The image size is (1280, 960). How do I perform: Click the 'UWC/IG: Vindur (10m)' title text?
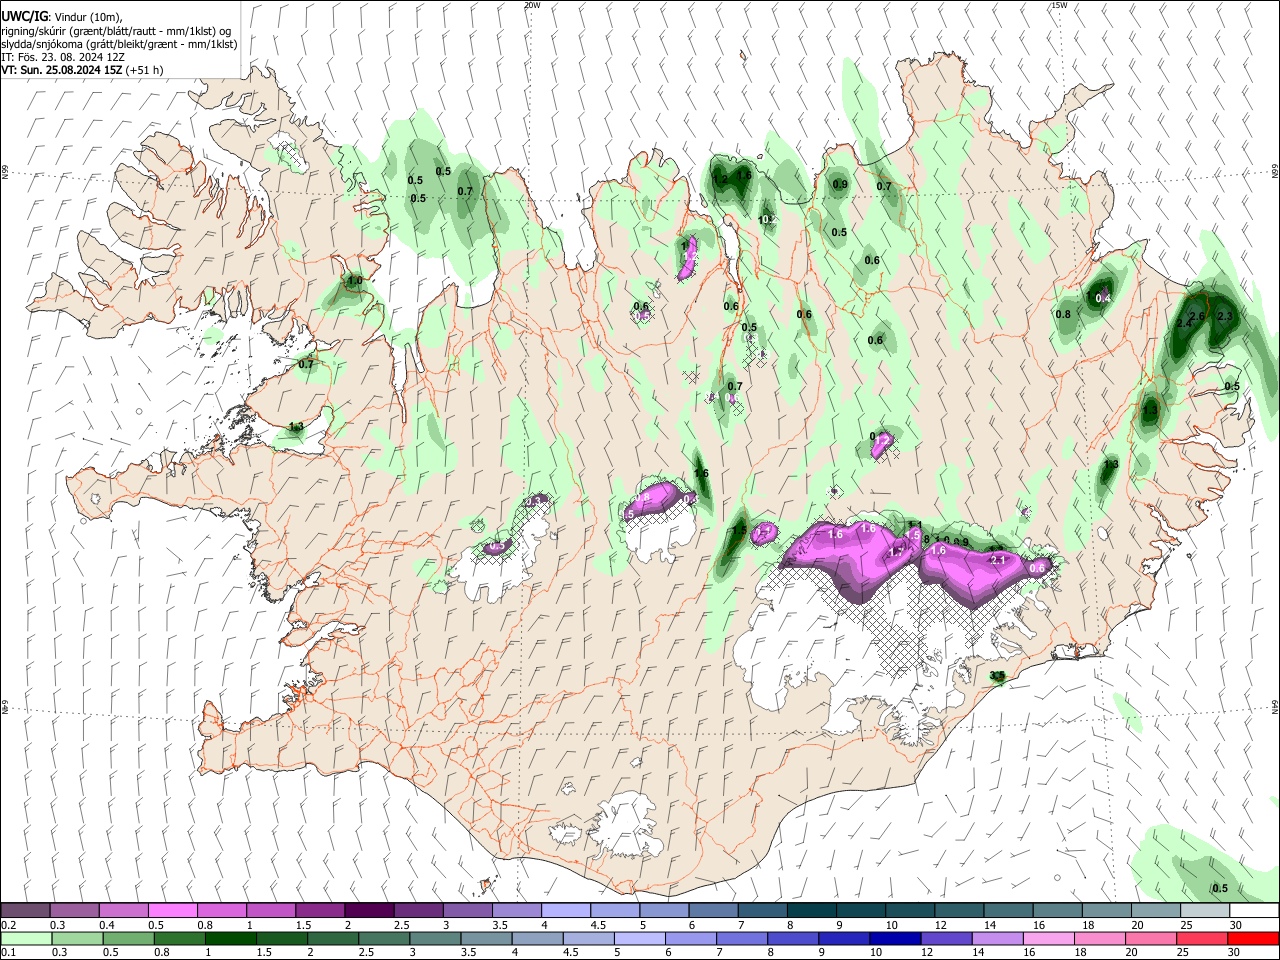62,17
